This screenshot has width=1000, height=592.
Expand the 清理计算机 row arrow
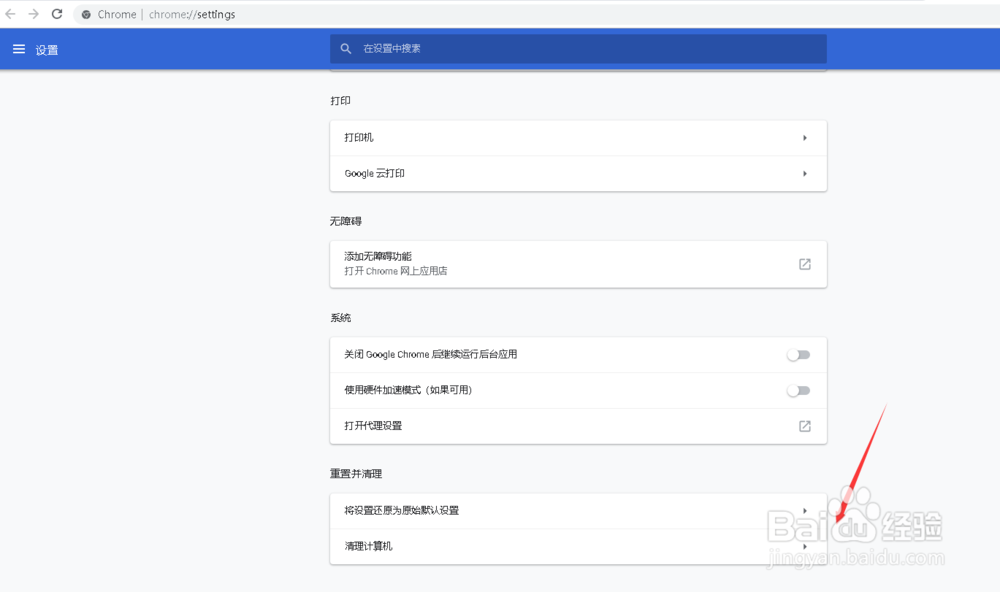coord(805,546)
